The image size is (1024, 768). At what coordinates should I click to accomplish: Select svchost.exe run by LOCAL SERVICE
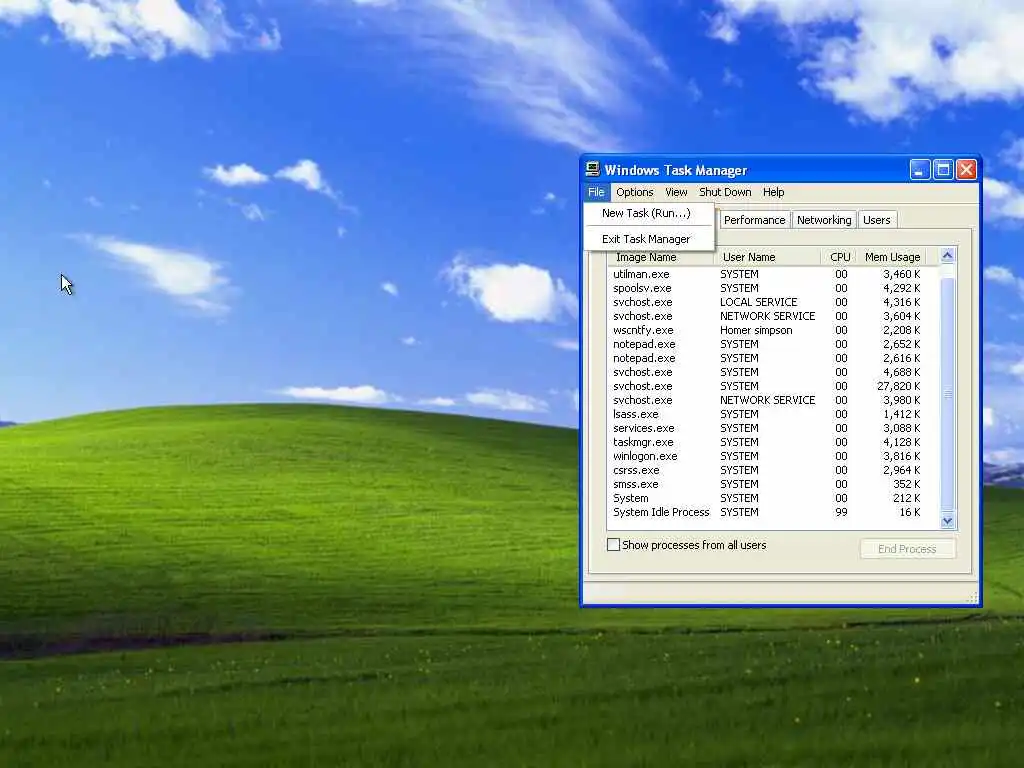[x=767, y=302]
